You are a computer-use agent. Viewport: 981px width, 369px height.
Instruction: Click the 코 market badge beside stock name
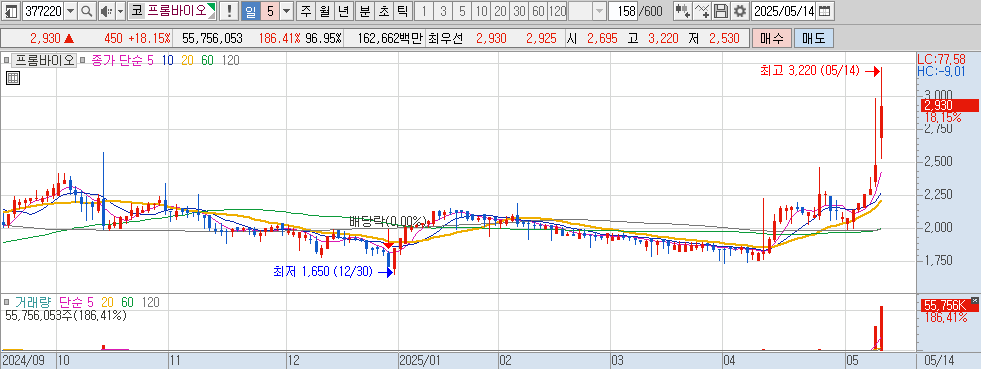click(136, 11)
